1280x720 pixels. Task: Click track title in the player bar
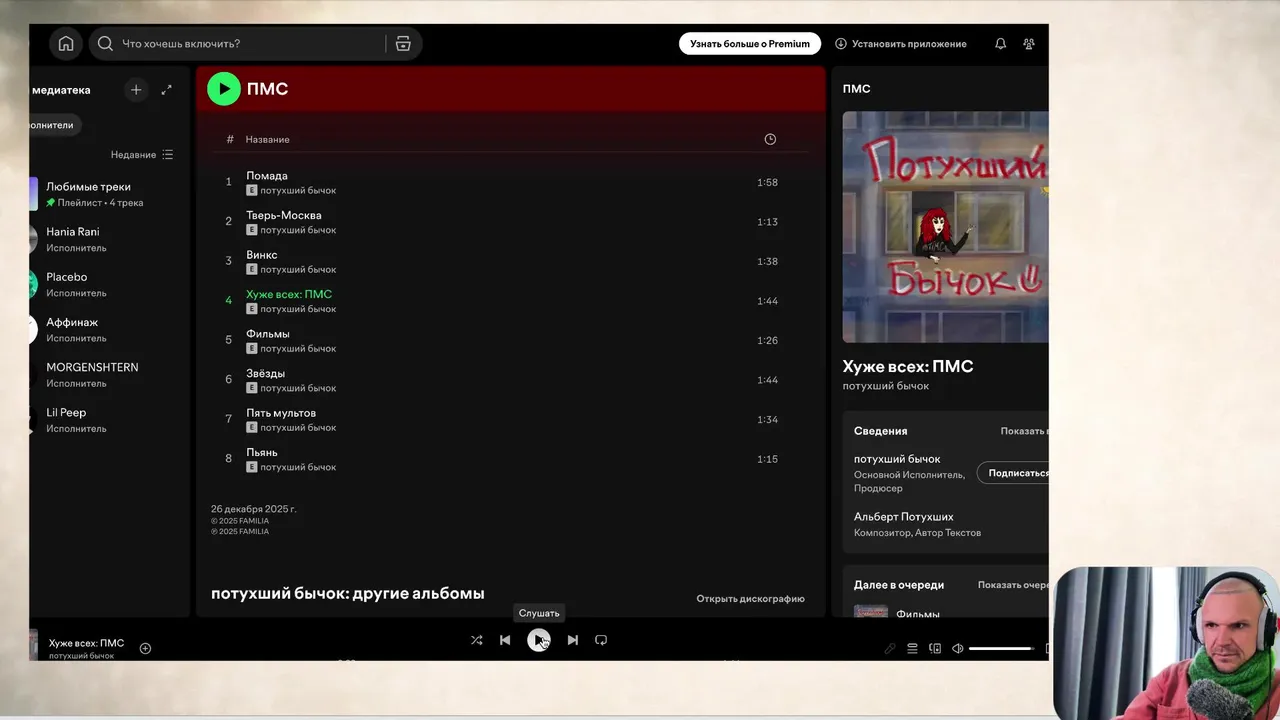[x=86, y=643]
